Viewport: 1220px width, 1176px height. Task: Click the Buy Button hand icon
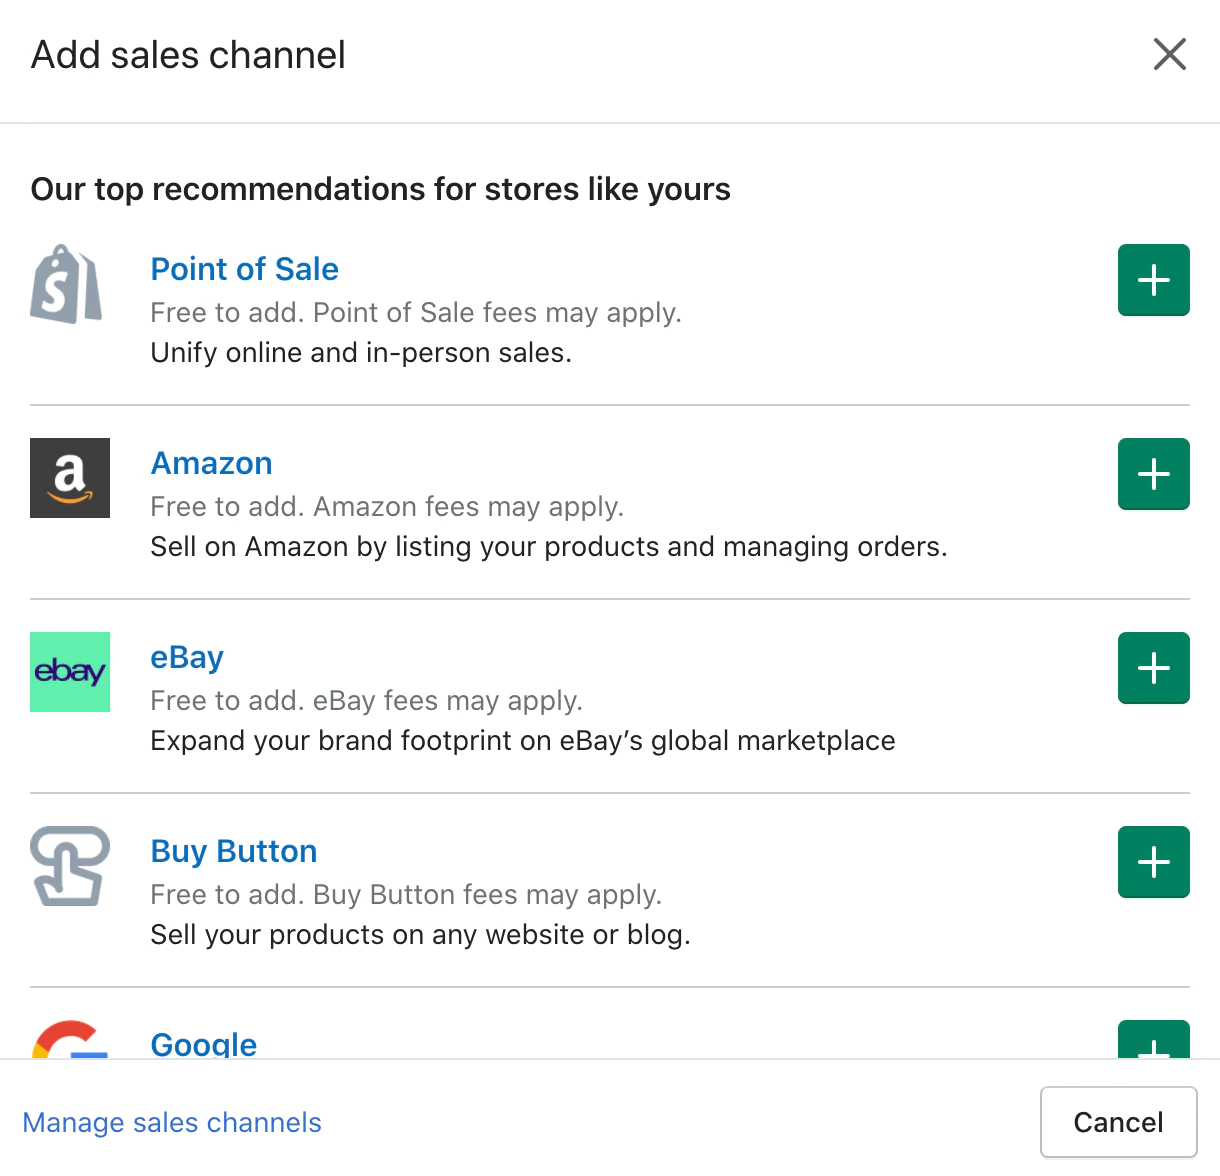(70, 866)
